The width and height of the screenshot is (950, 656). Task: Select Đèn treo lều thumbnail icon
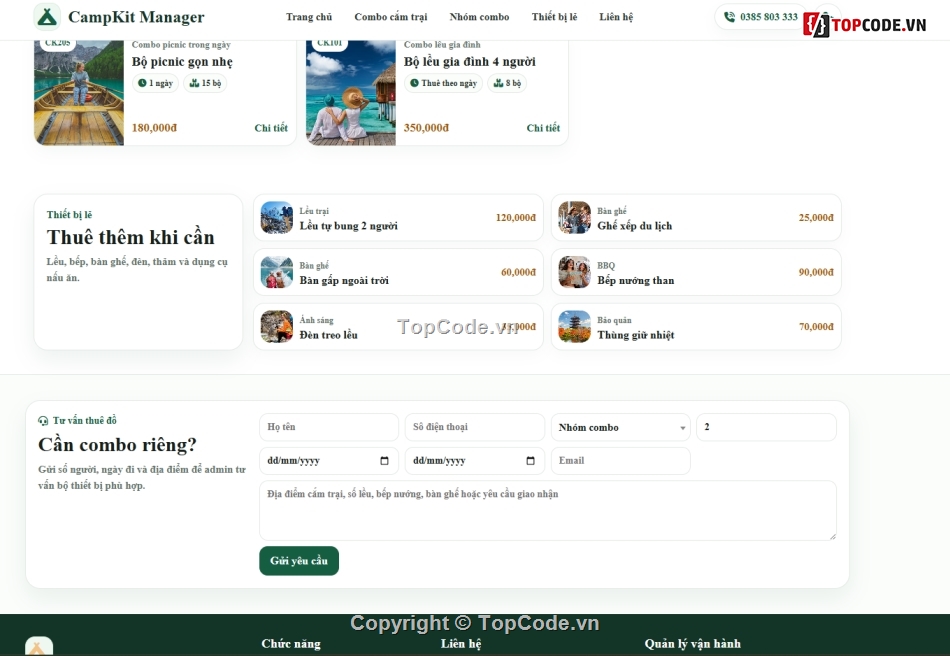(x=277, y=326)
